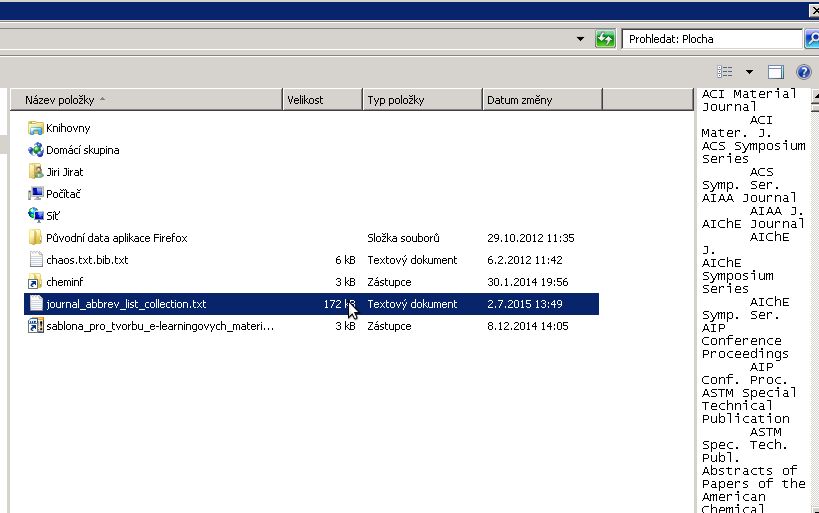Click 'ACS Symposium' text in the preview pane
The height and width of the screenshot is (513, 819).
[753, 146]
